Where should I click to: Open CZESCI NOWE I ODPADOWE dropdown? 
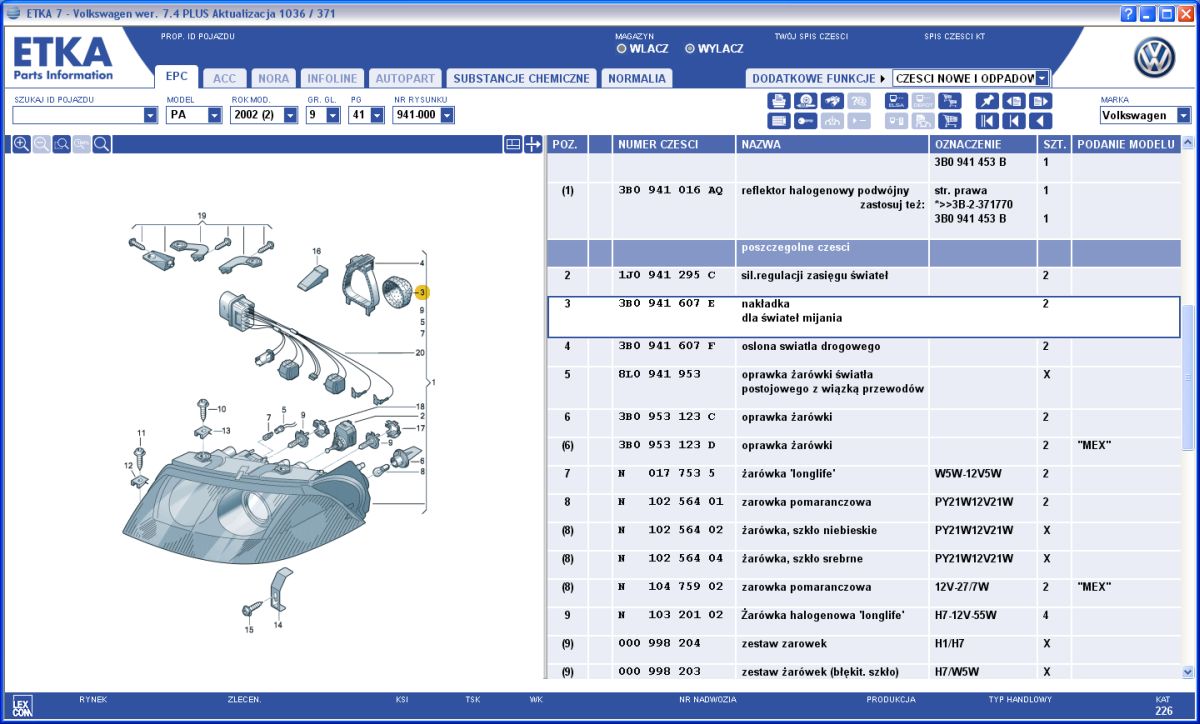pyautogui.click(x=1042, y=78)
